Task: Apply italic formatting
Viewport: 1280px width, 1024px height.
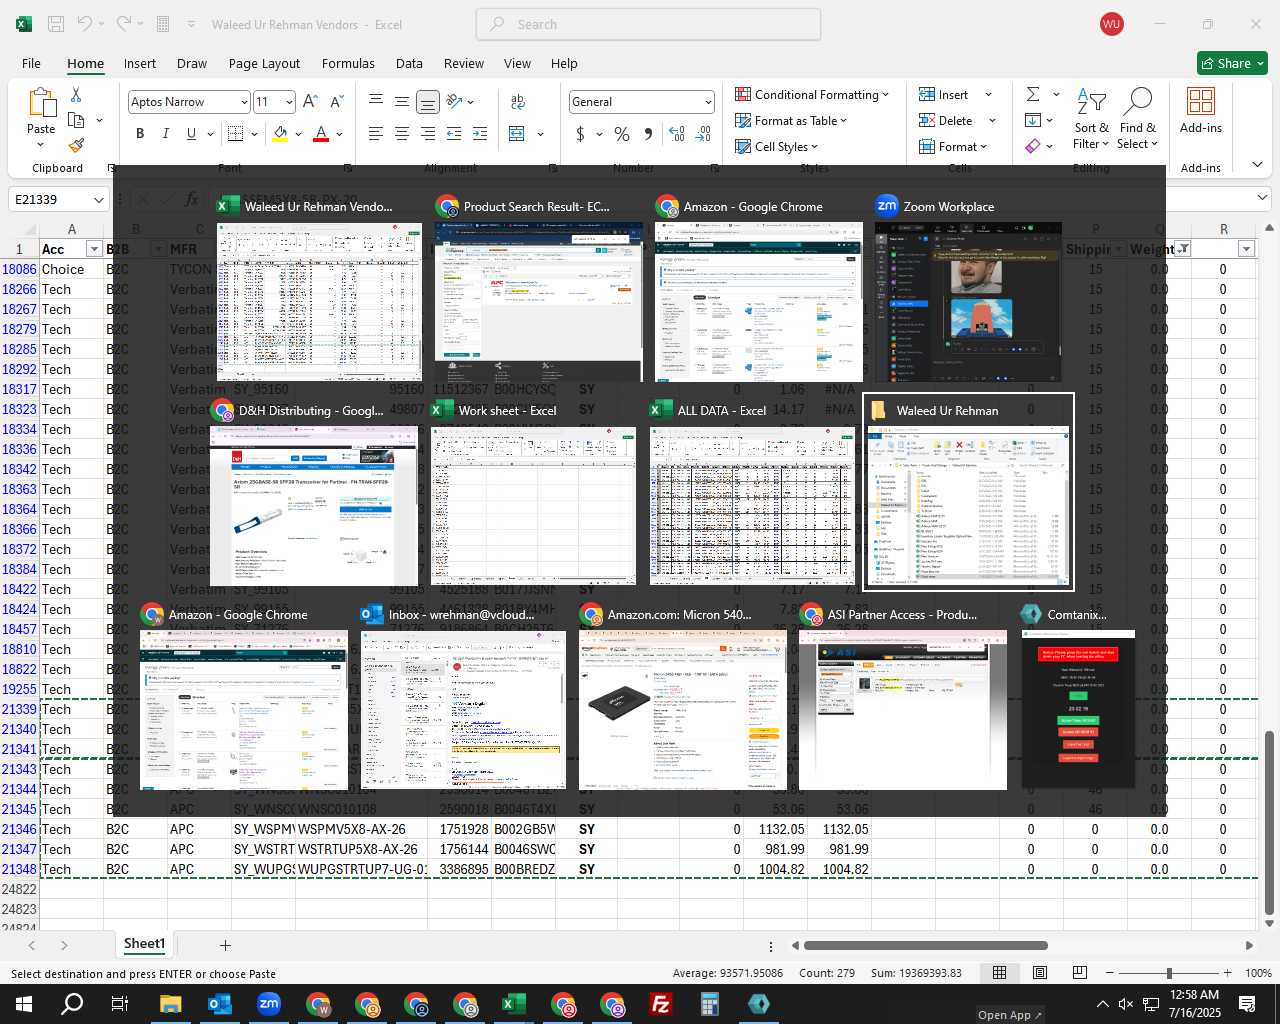Action: tap(165, 134)
